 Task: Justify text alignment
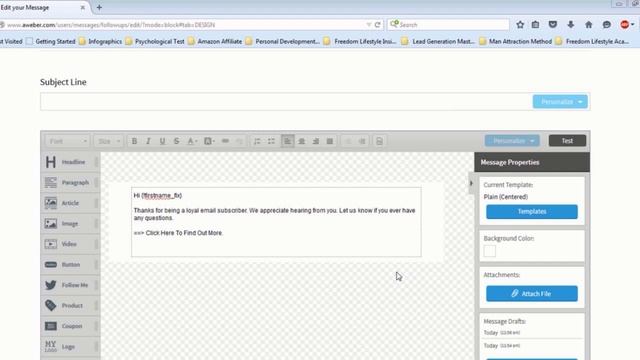tap(330, 141)
